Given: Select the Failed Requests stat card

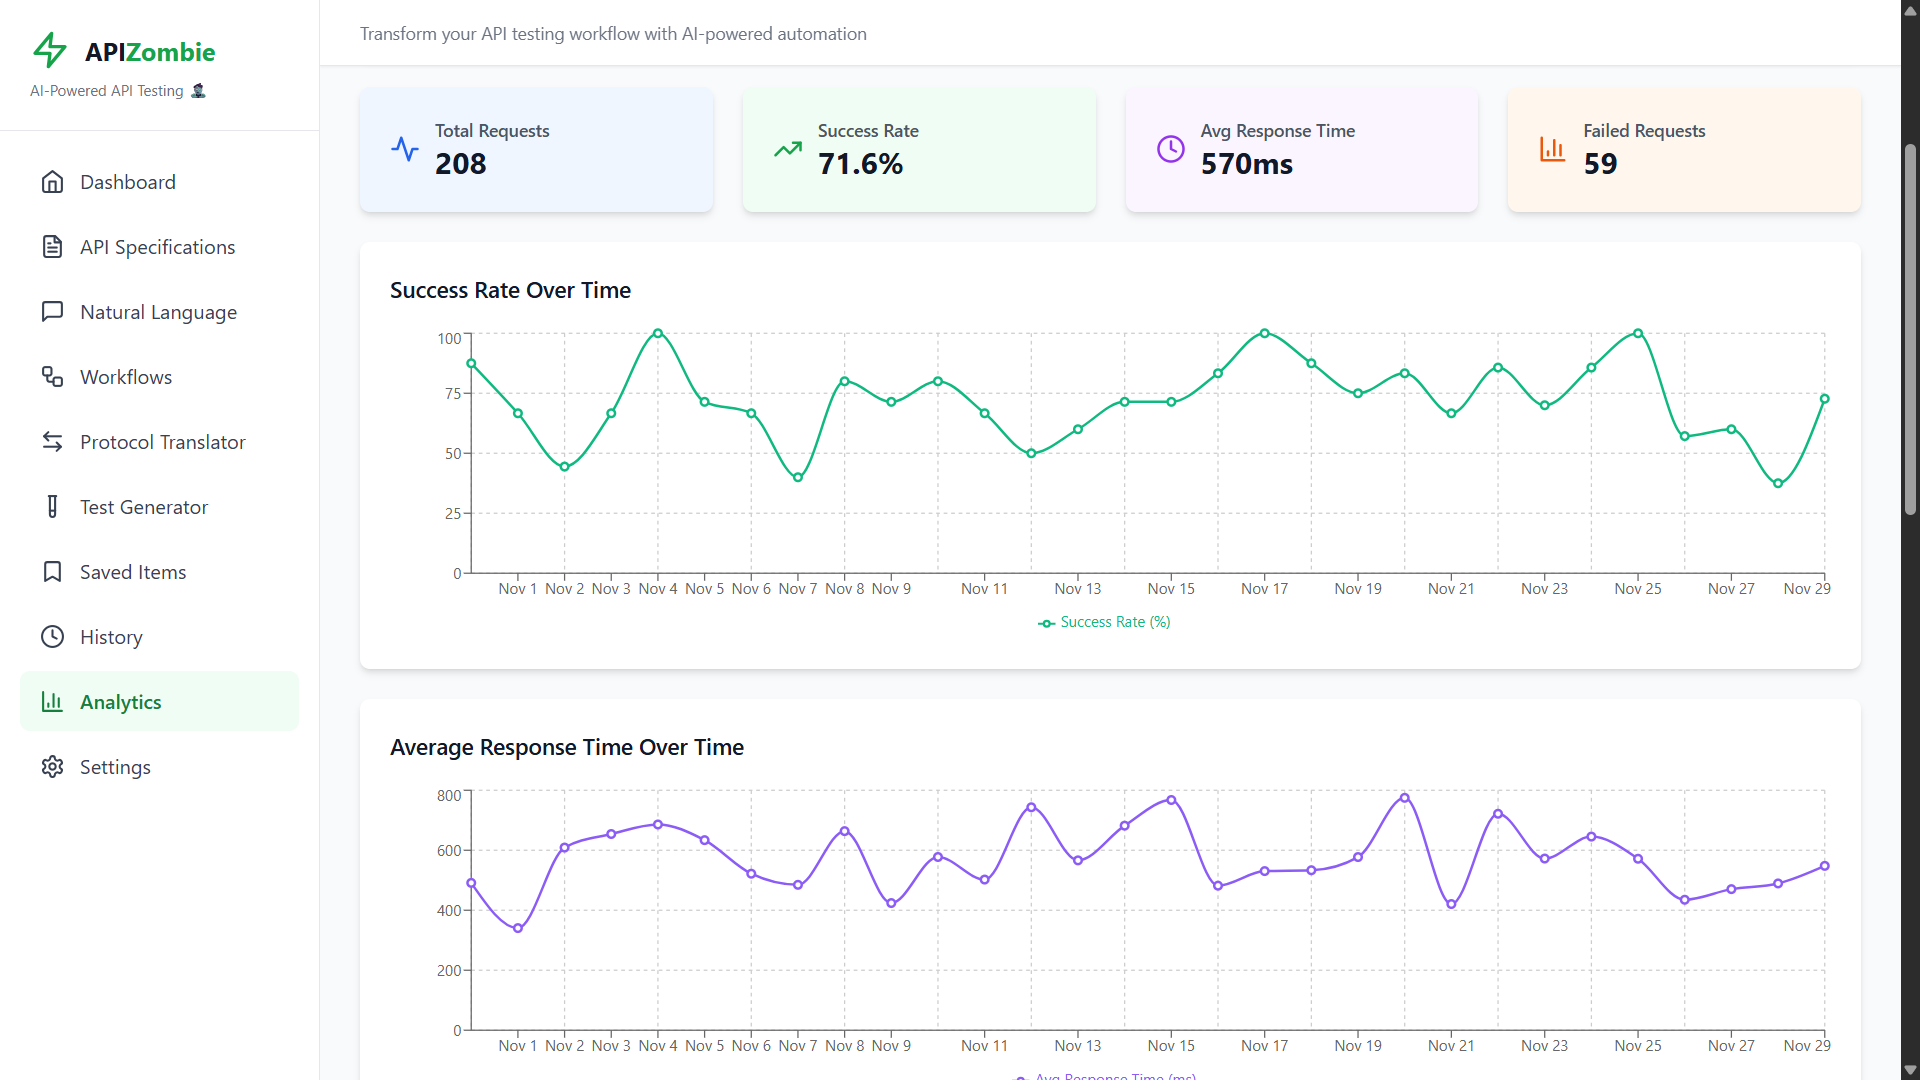Looking at the screenshot, I should point(1683,150).
